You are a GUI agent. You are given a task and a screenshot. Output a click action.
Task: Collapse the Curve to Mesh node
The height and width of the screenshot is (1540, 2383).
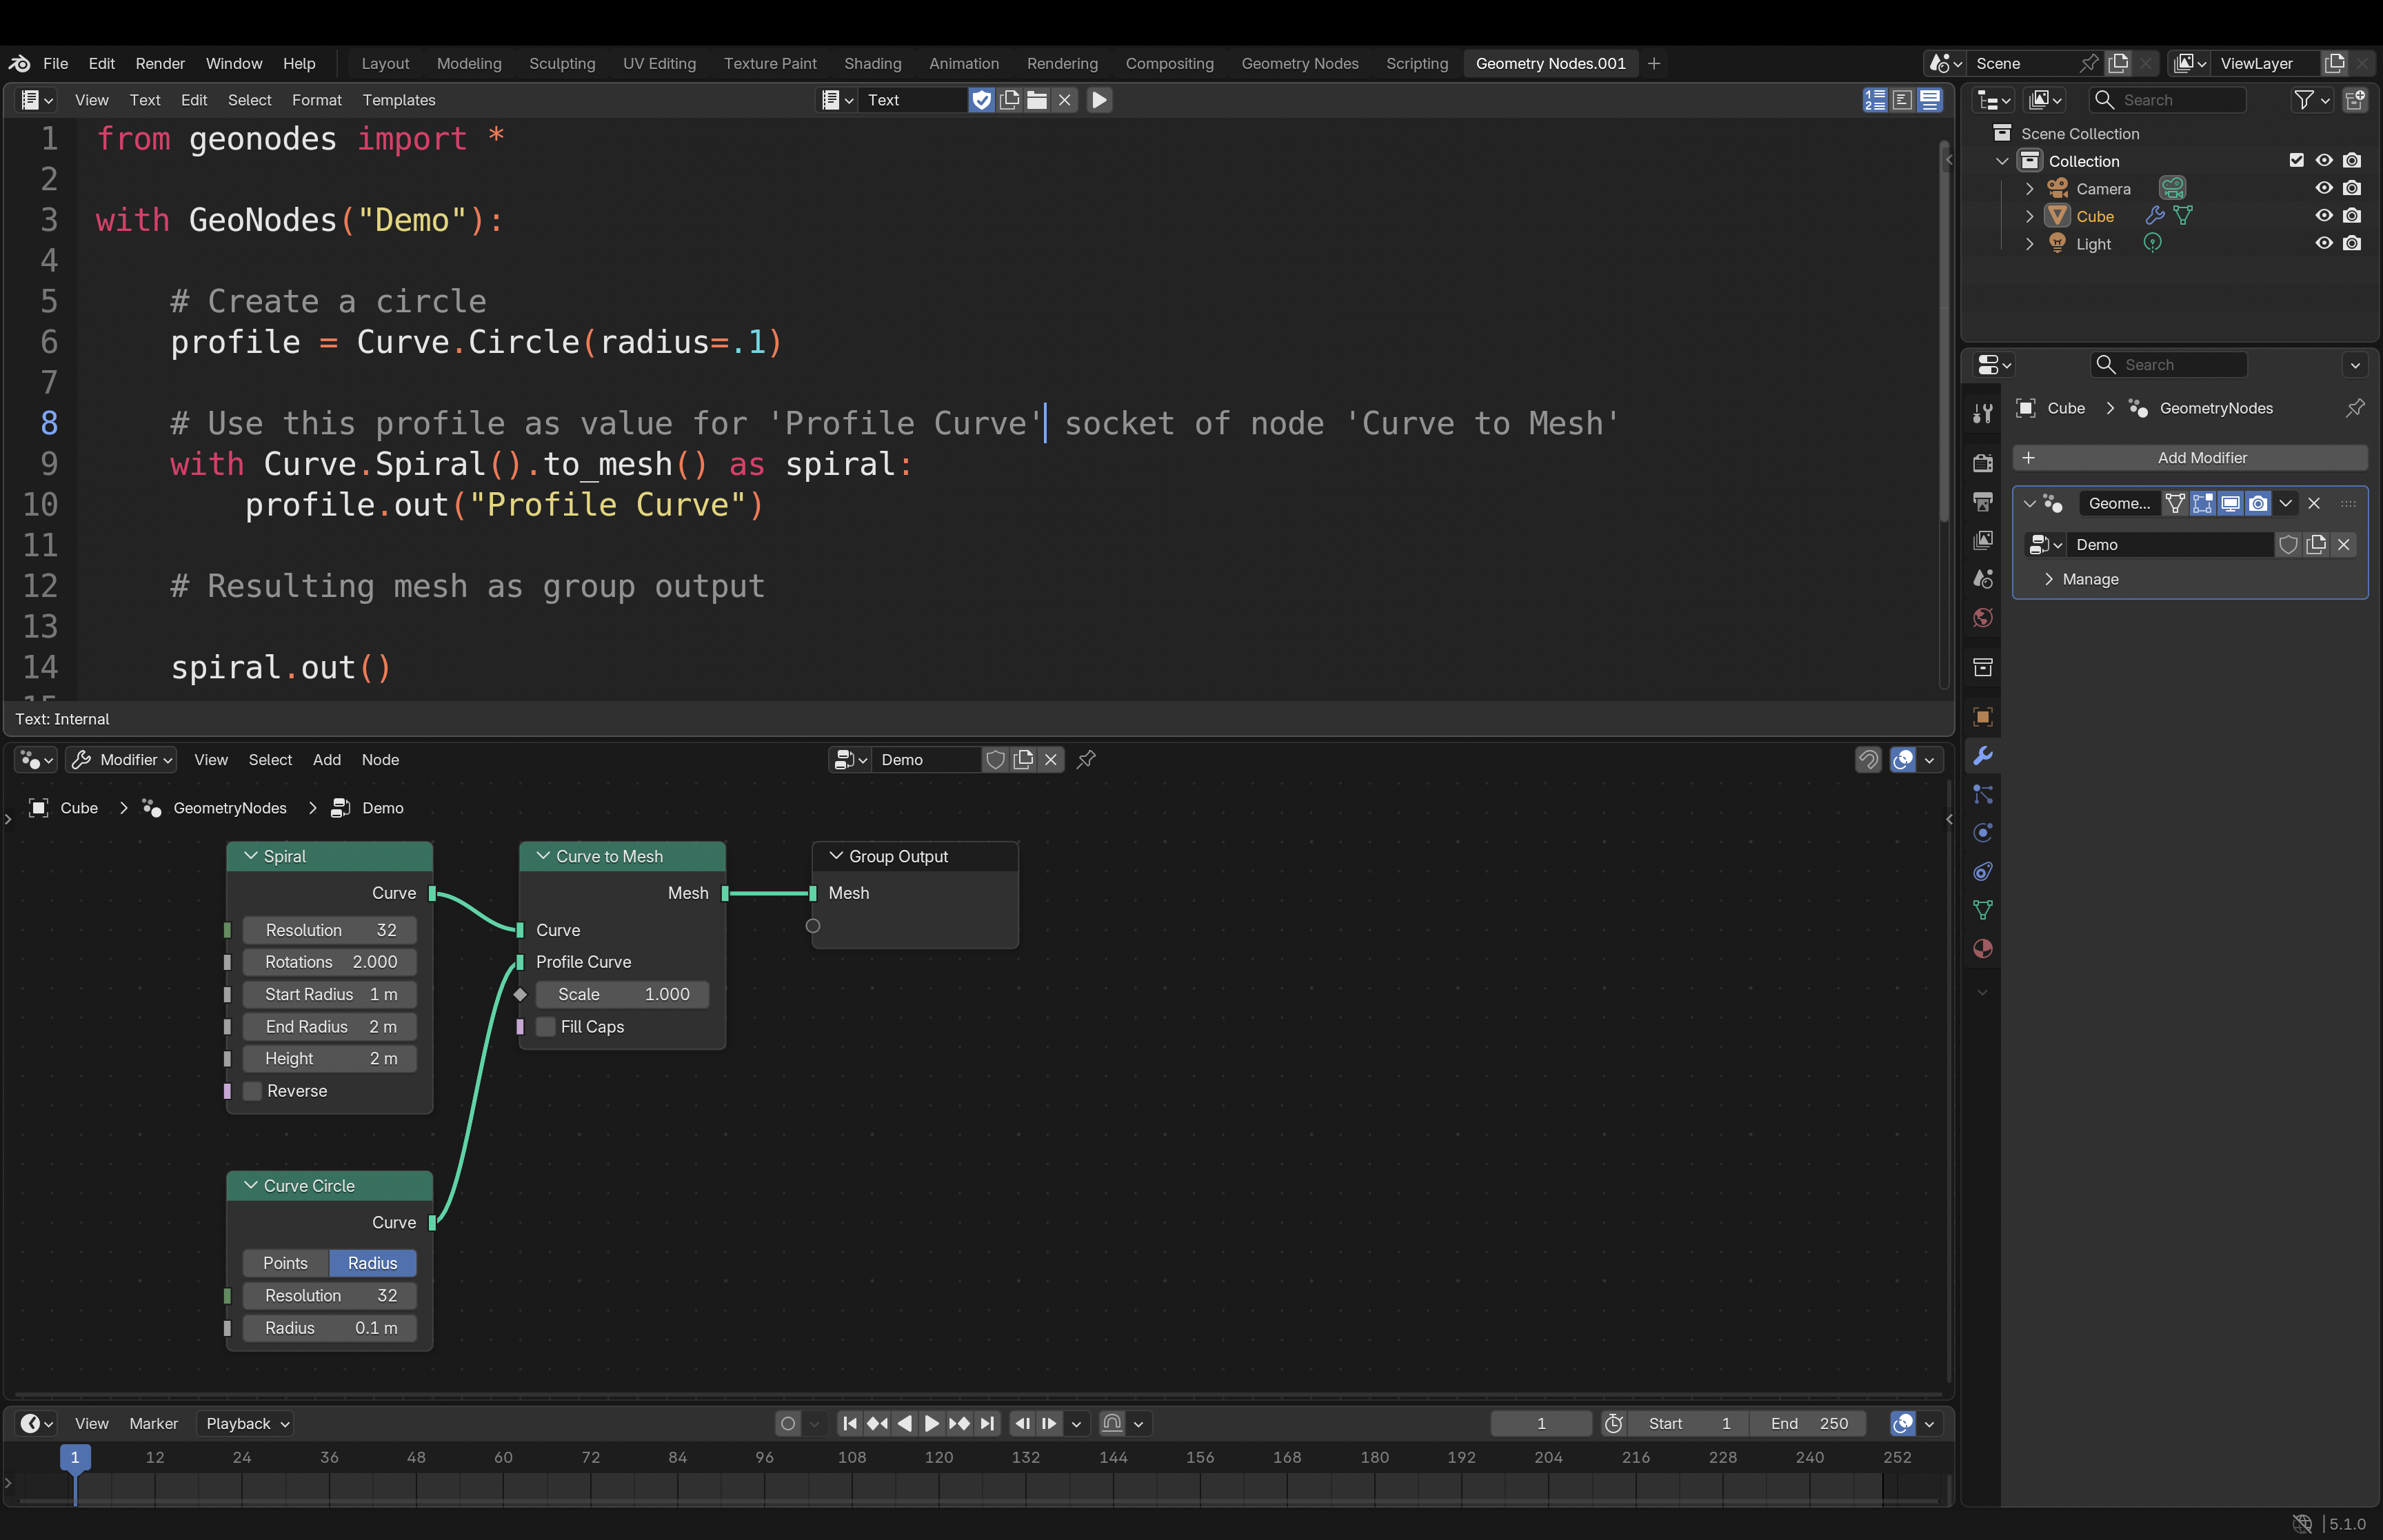(543, 856)
